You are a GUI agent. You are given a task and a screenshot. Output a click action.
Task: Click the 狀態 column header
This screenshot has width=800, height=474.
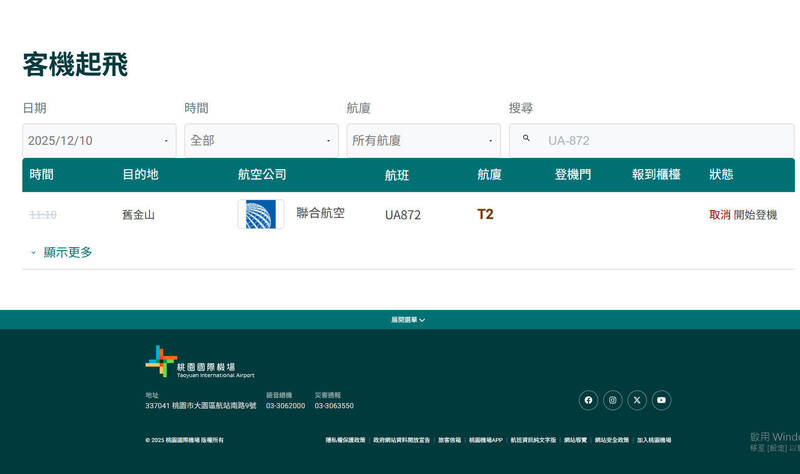[721, 174]
